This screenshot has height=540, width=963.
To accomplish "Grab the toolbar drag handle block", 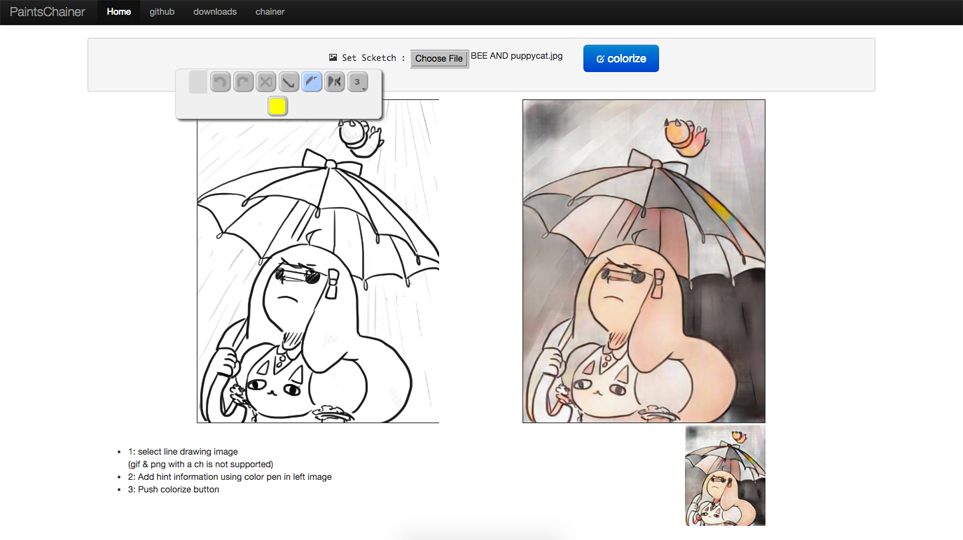I will (198, 82).
